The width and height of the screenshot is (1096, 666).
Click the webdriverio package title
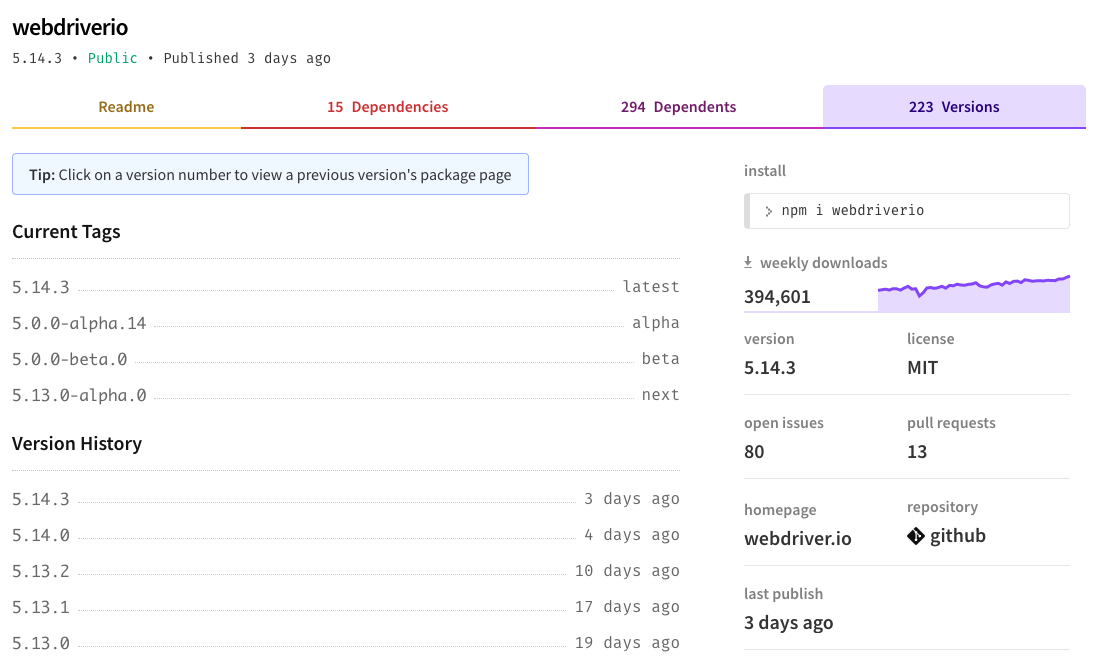pos(70,27)
